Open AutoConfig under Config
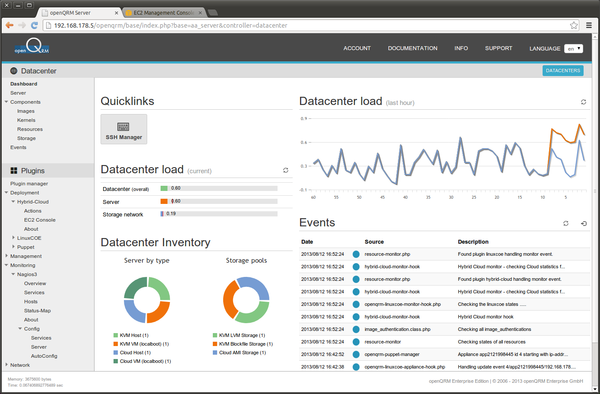Image resolution: width=600 pixels, height=394 pixels. click(x=44, y=356)
